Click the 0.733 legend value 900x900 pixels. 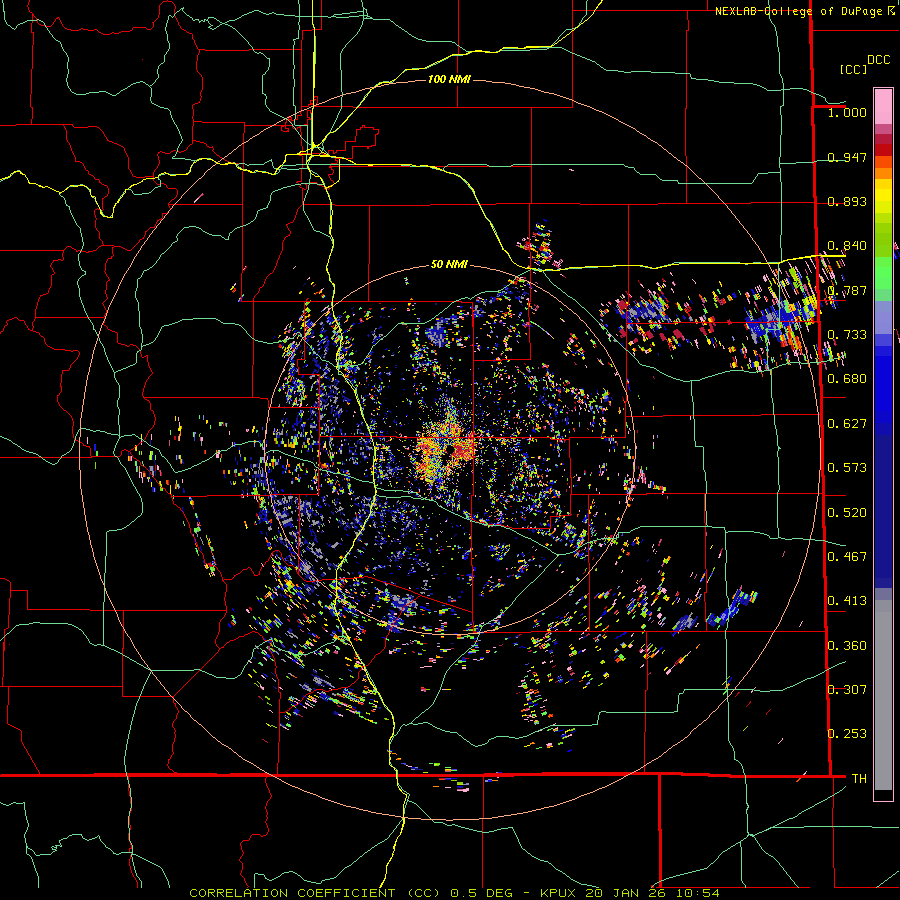tap(847, 334)
